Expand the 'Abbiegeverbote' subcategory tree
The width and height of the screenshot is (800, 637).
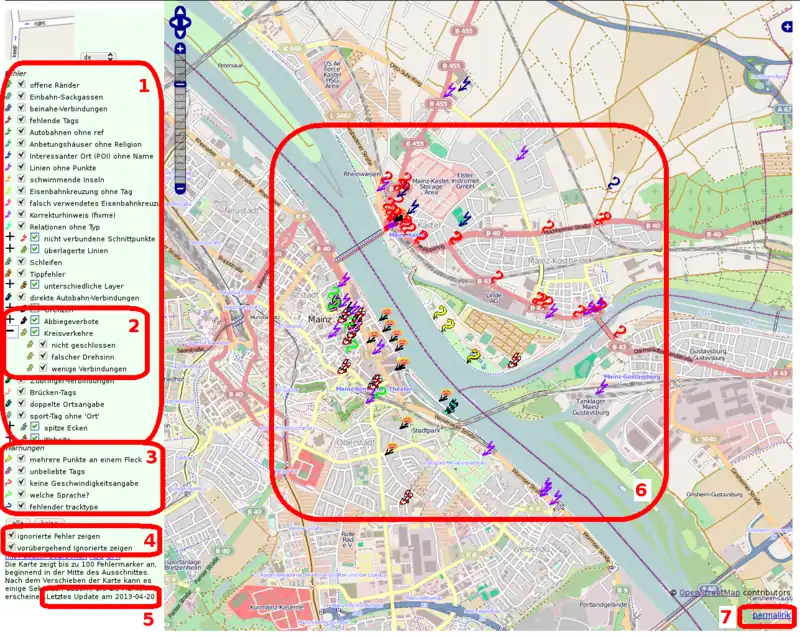coord(9,320)
